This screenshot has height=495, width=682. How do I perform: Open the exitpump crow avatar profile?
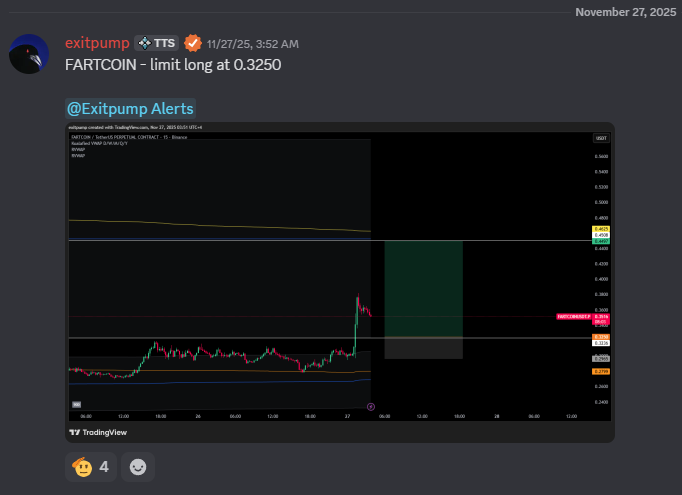29,54
